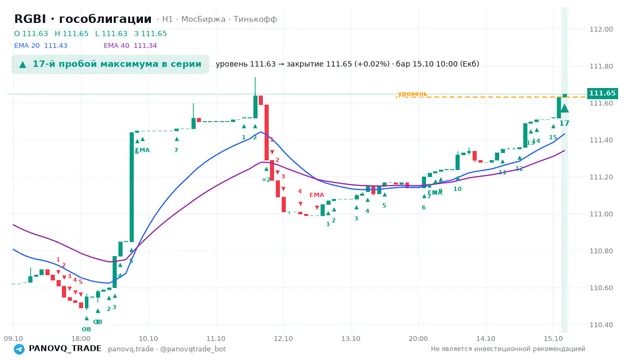This screenshot has width=640, height=360.
Task: Click the 112.00 price axis label
Action: tap(601, 29)
